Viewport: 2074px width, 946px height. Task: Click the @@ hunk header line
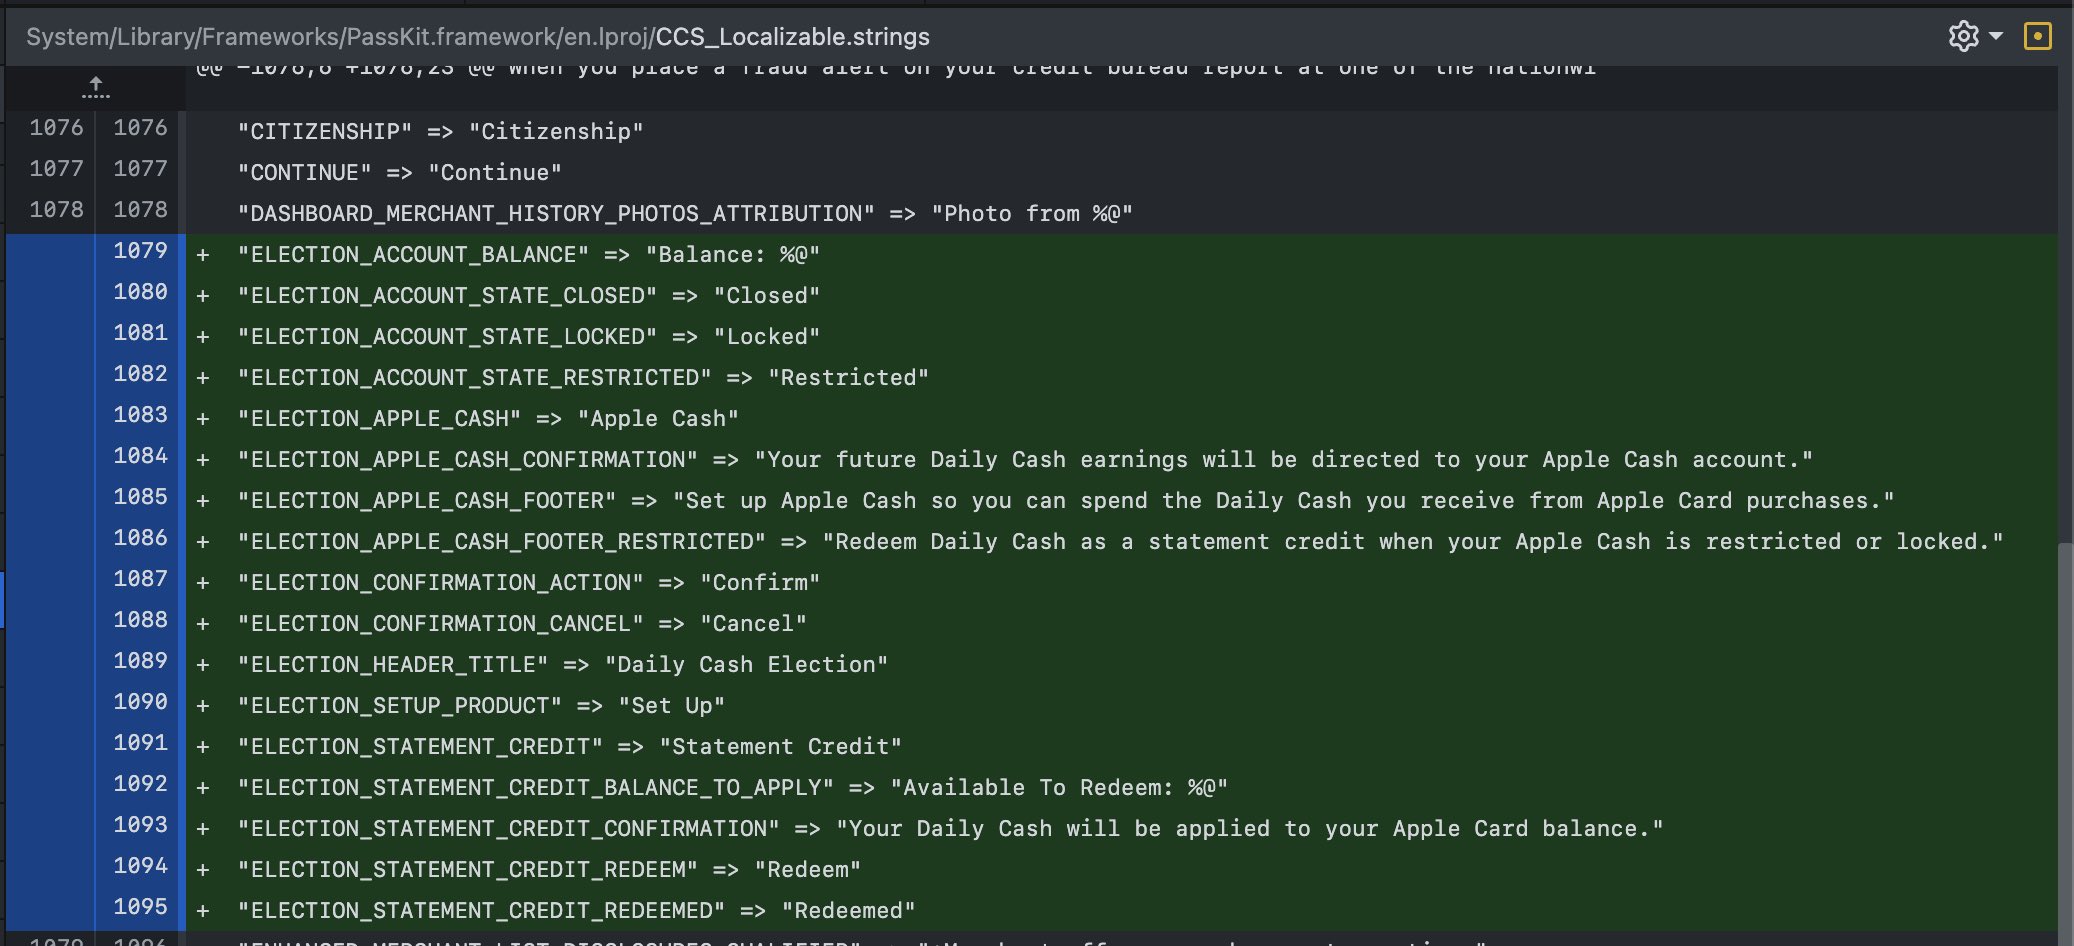[896, 68]
